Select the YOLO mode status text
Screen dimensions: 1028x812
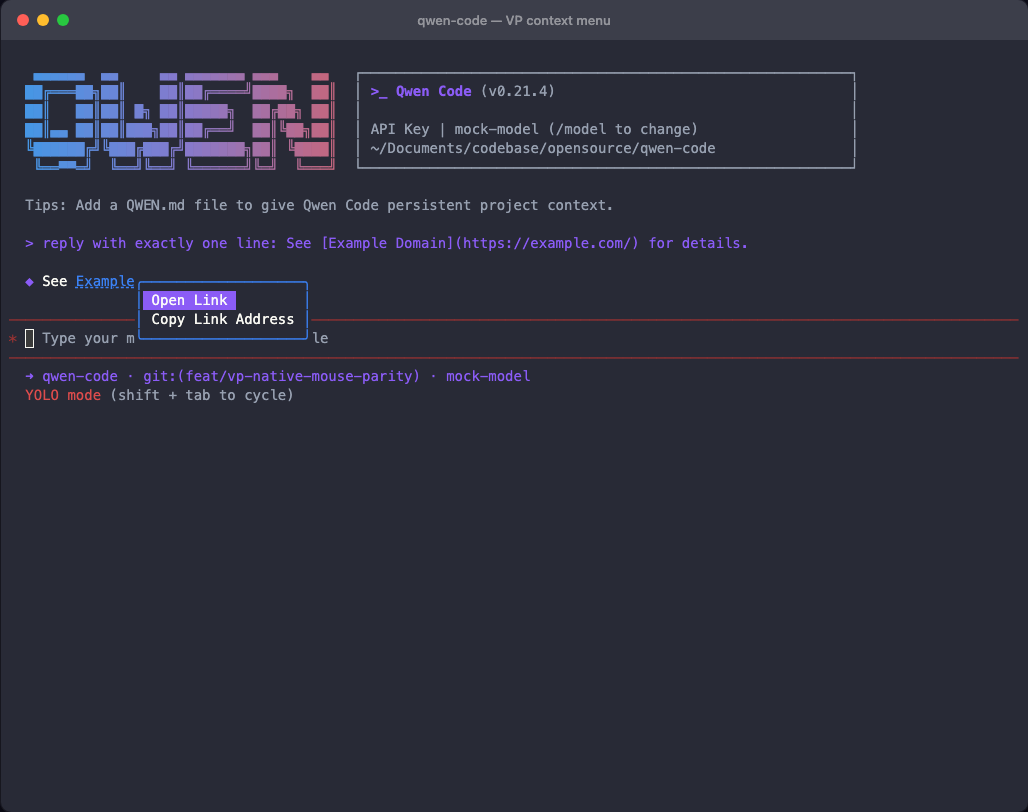[63, 395]
